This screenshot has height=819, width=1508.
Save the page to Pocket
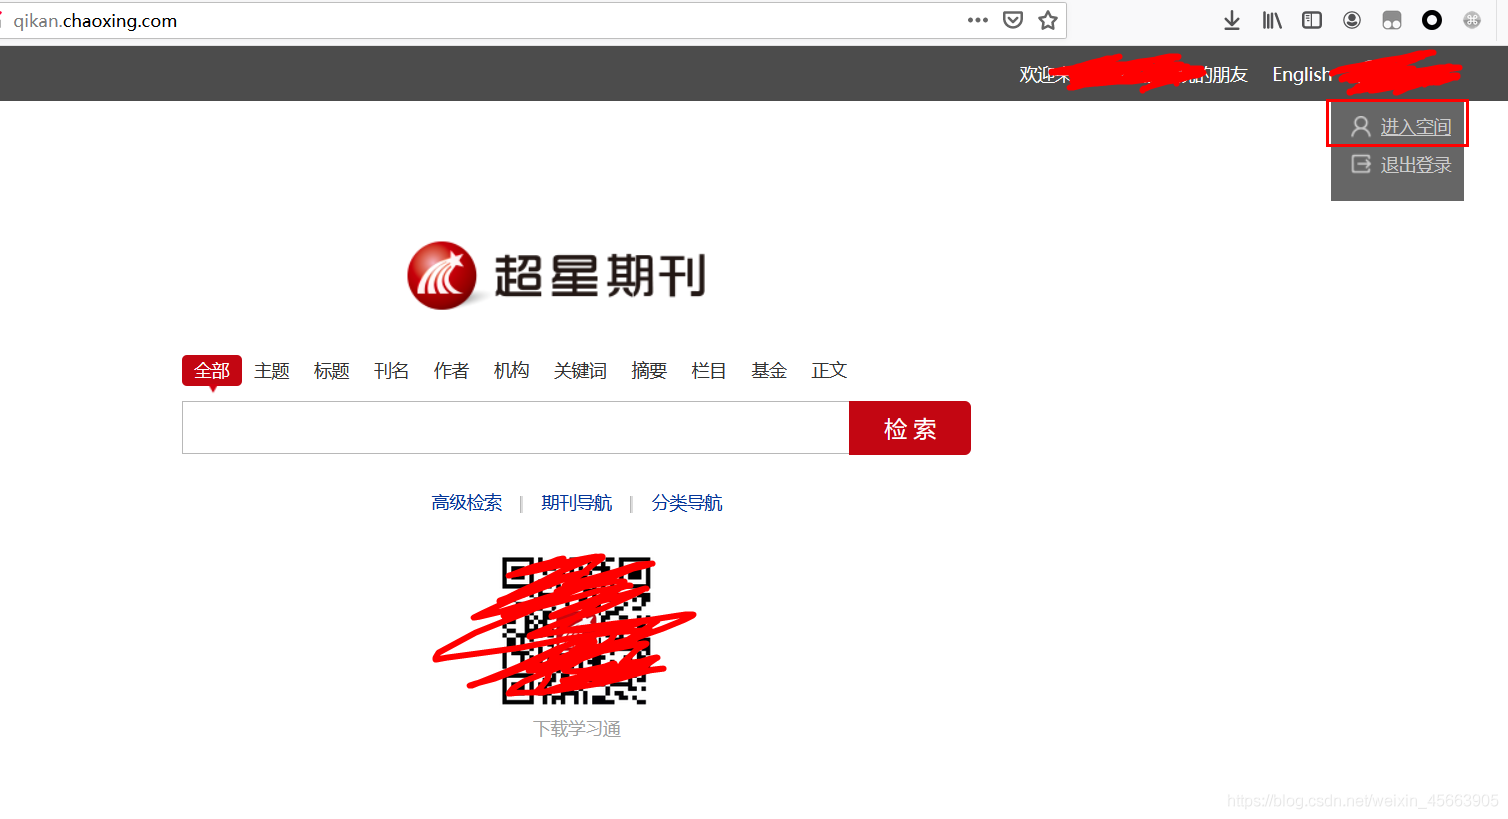coord(1013,20)
